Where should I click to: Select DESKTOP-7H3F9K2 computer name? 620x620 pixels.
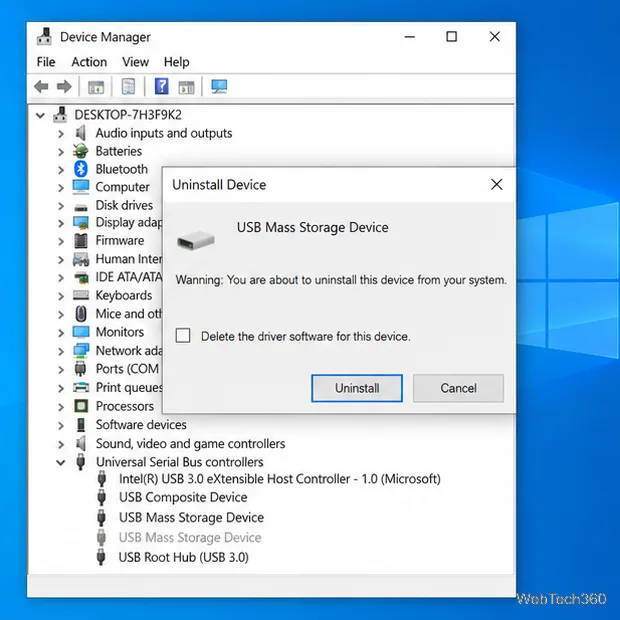tap(128, 115)
